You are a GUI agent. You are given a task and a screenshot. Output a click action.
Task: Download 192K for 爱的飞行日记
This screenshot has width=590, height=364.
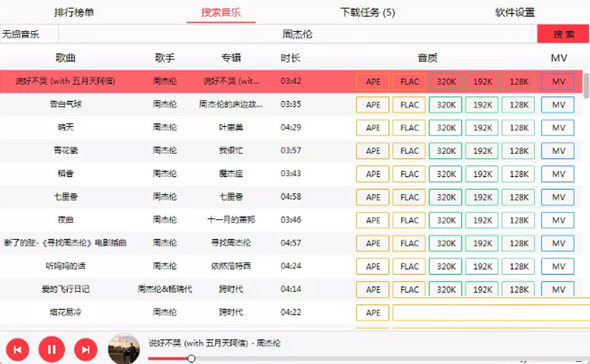point(482,289)
